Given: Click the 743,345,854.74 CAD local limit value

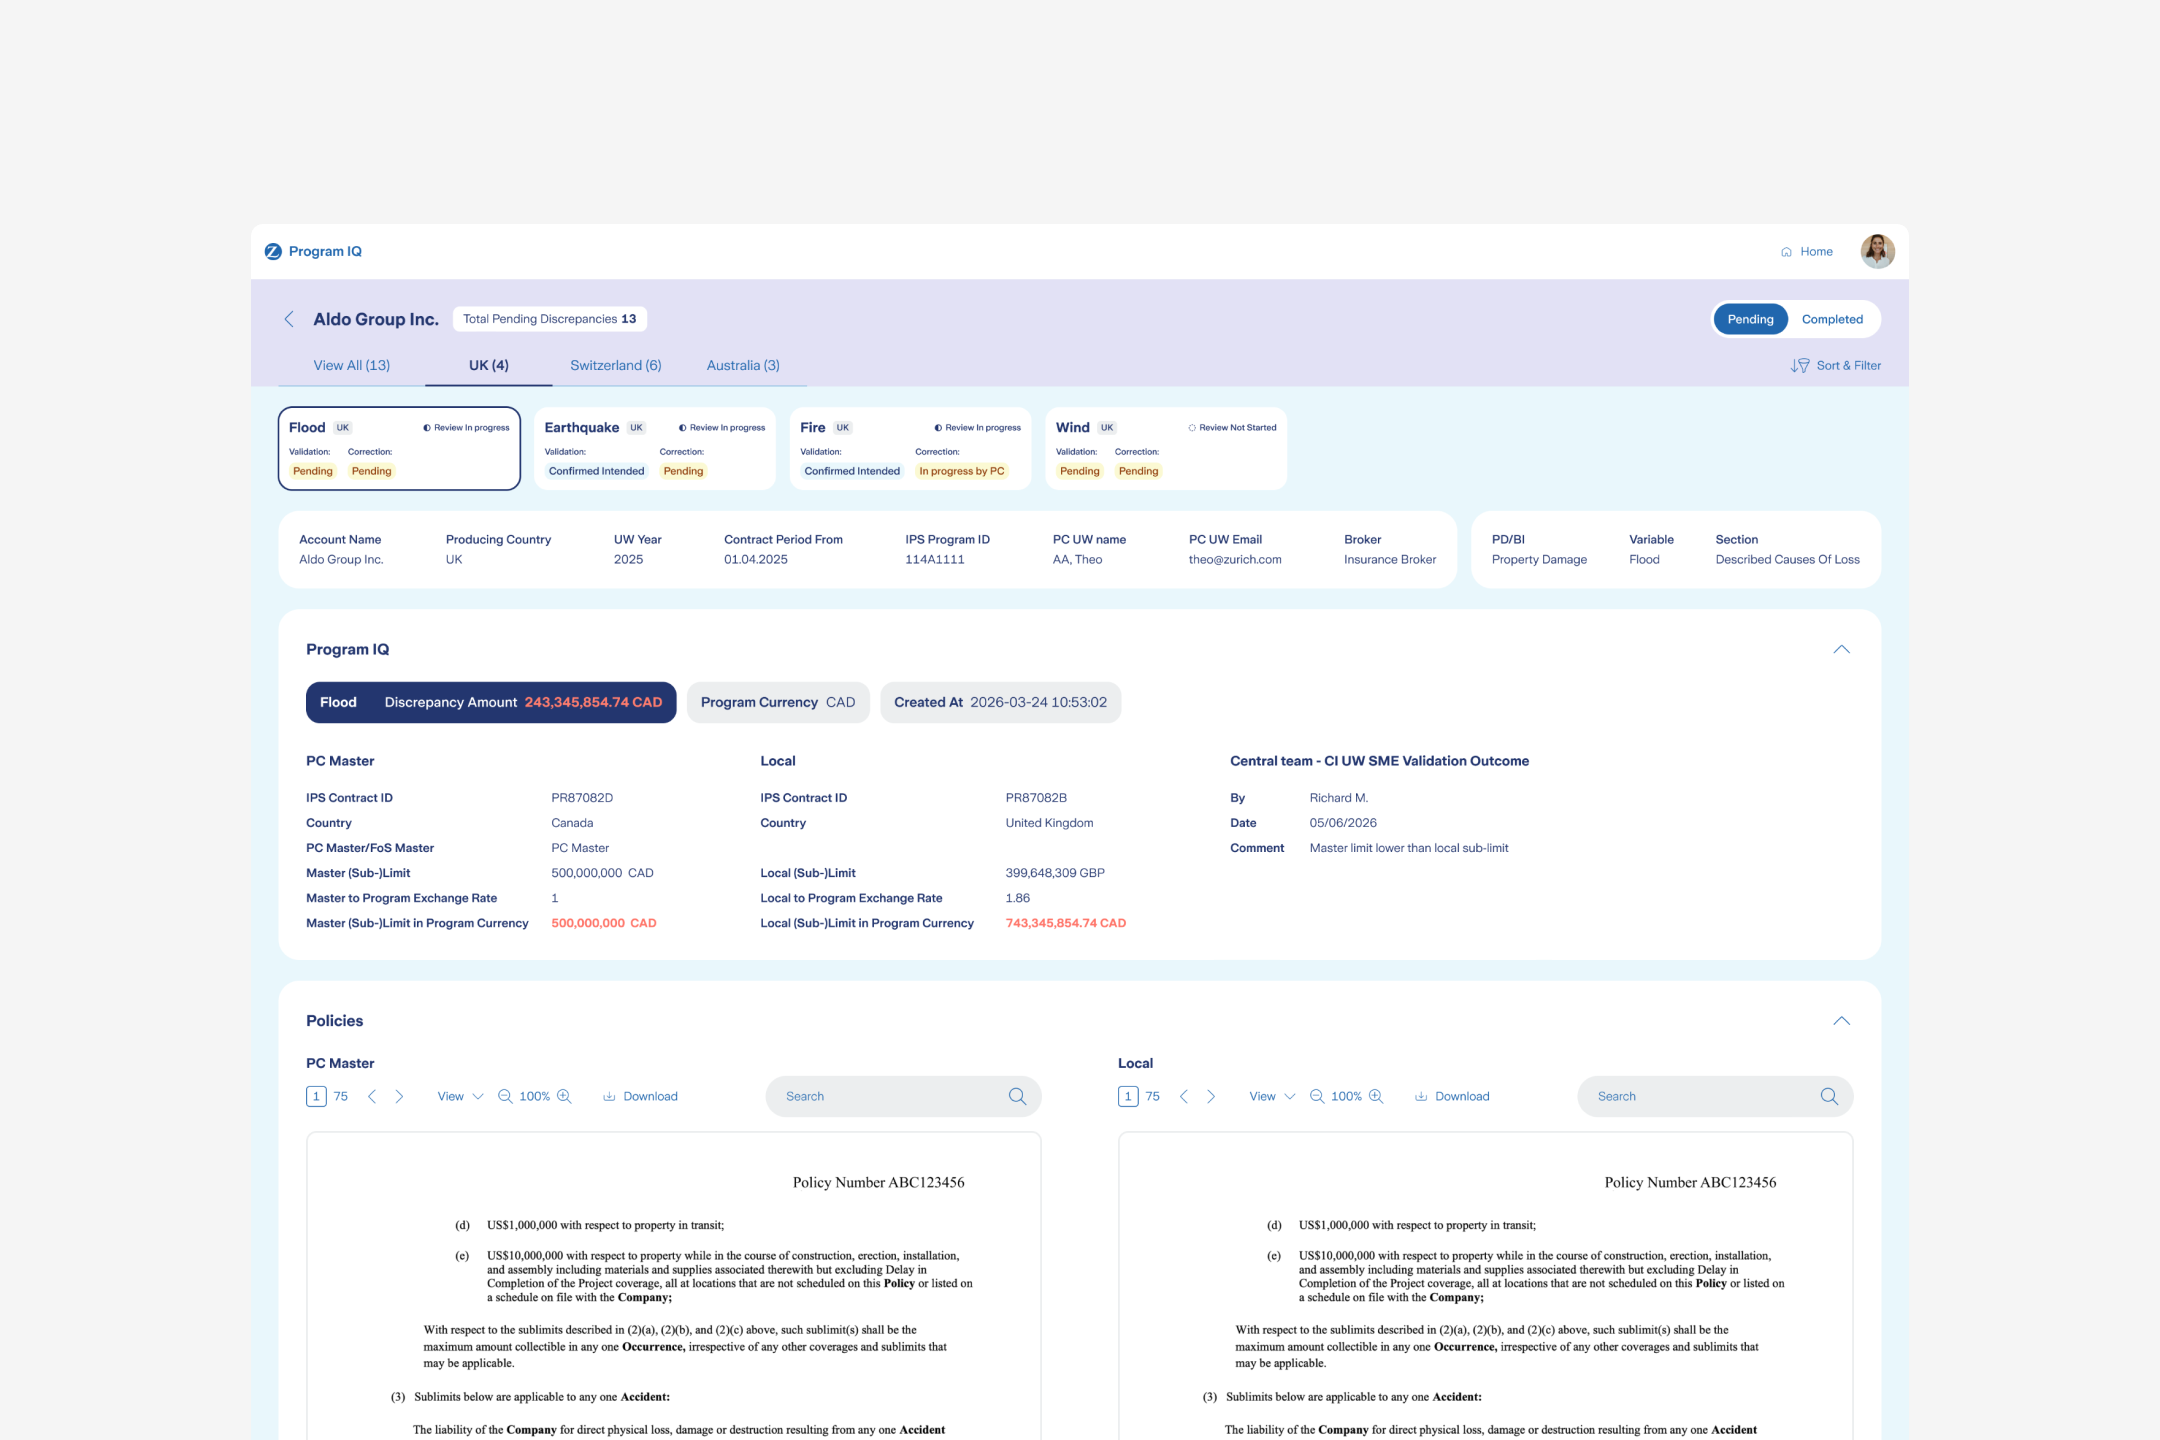Looking at the screenshot, I should (x=1066, y=923).
